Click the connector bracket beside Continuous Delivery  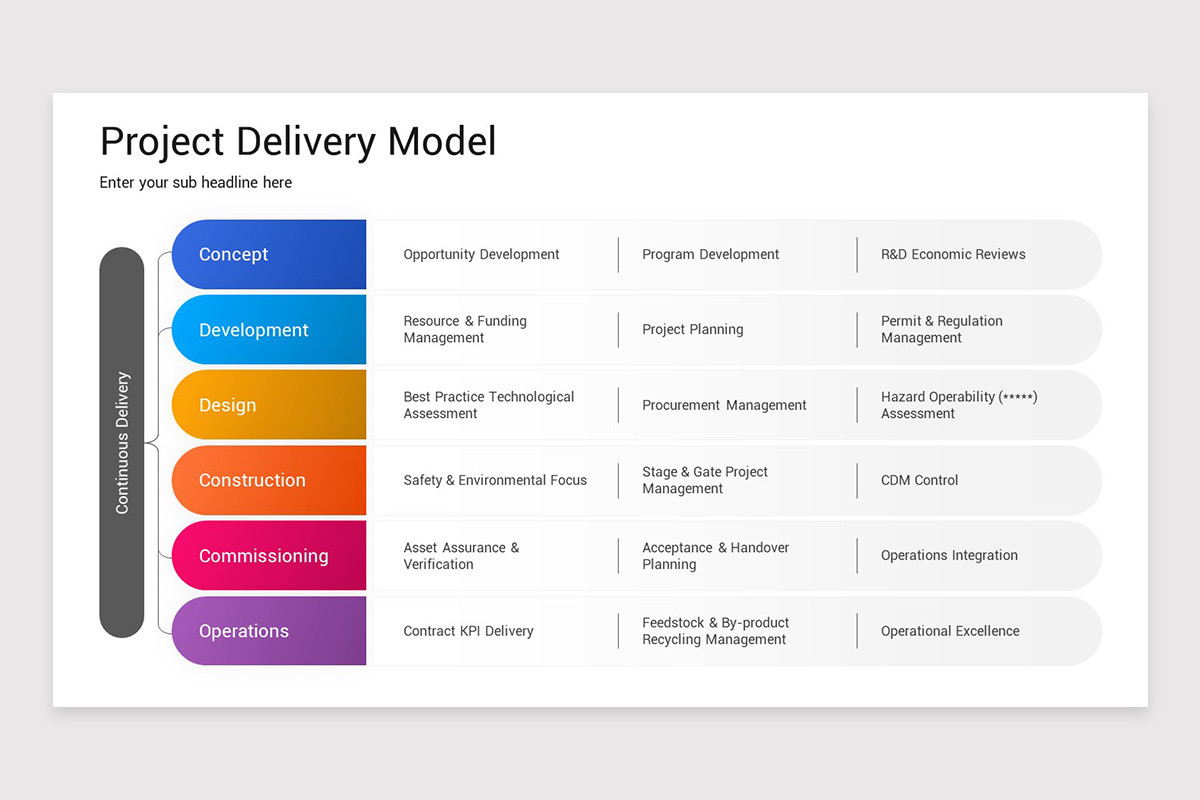click(155, 442)
